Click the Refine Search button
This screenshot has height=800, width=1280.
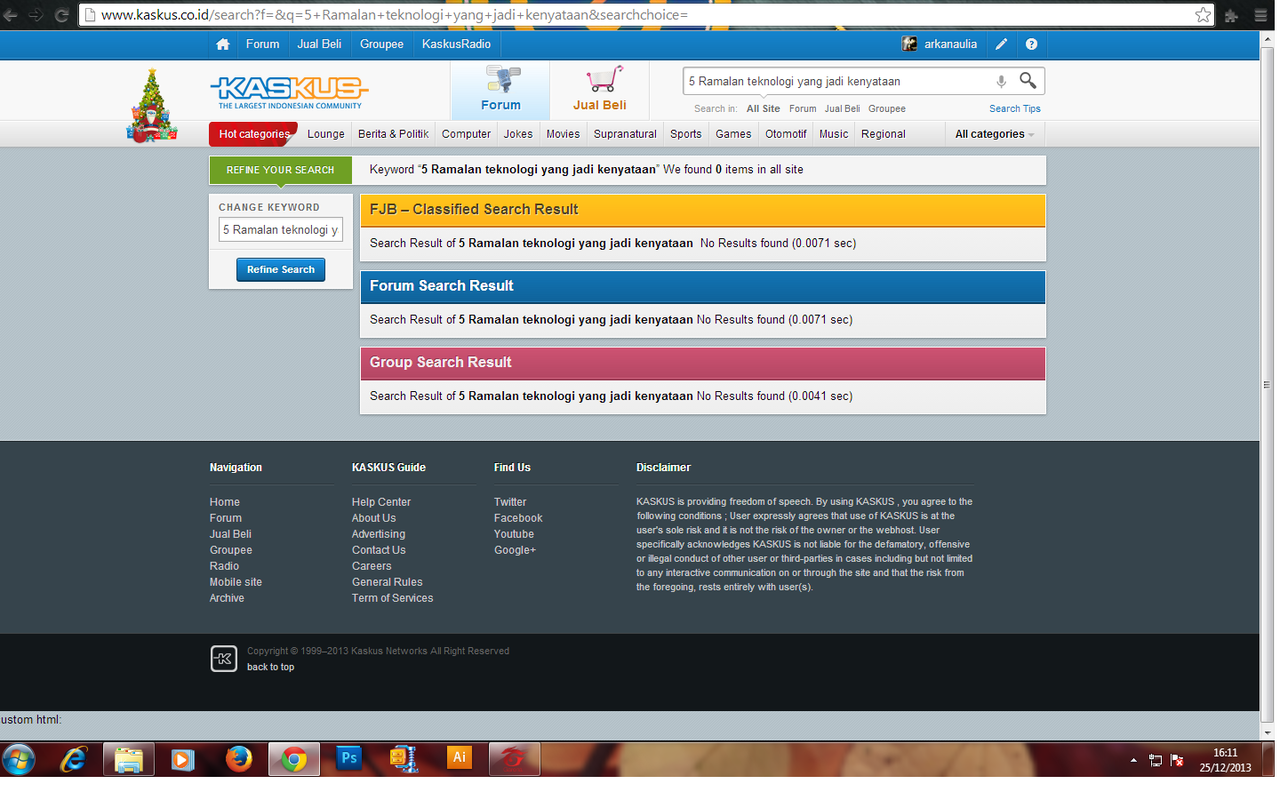(x=281, y=270)
